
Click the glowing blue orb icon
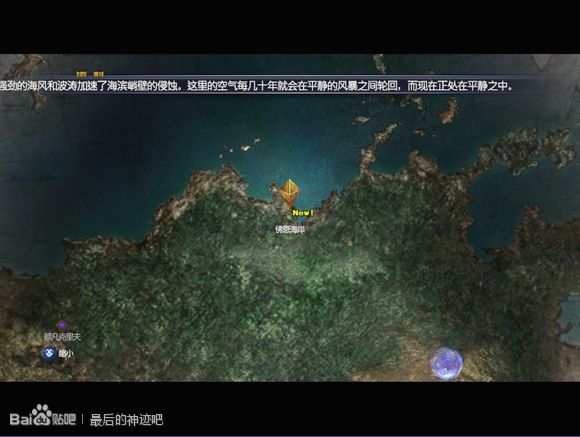tap(446, 363)
